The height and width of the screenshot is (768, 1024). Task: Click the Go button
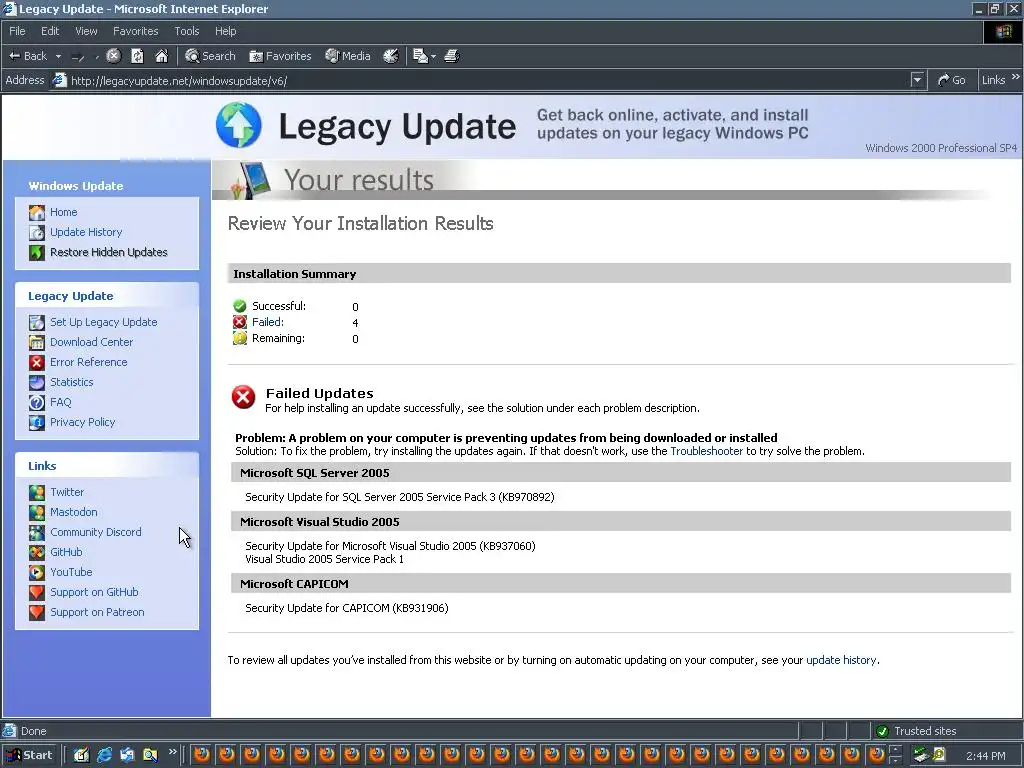click(952, 80)
